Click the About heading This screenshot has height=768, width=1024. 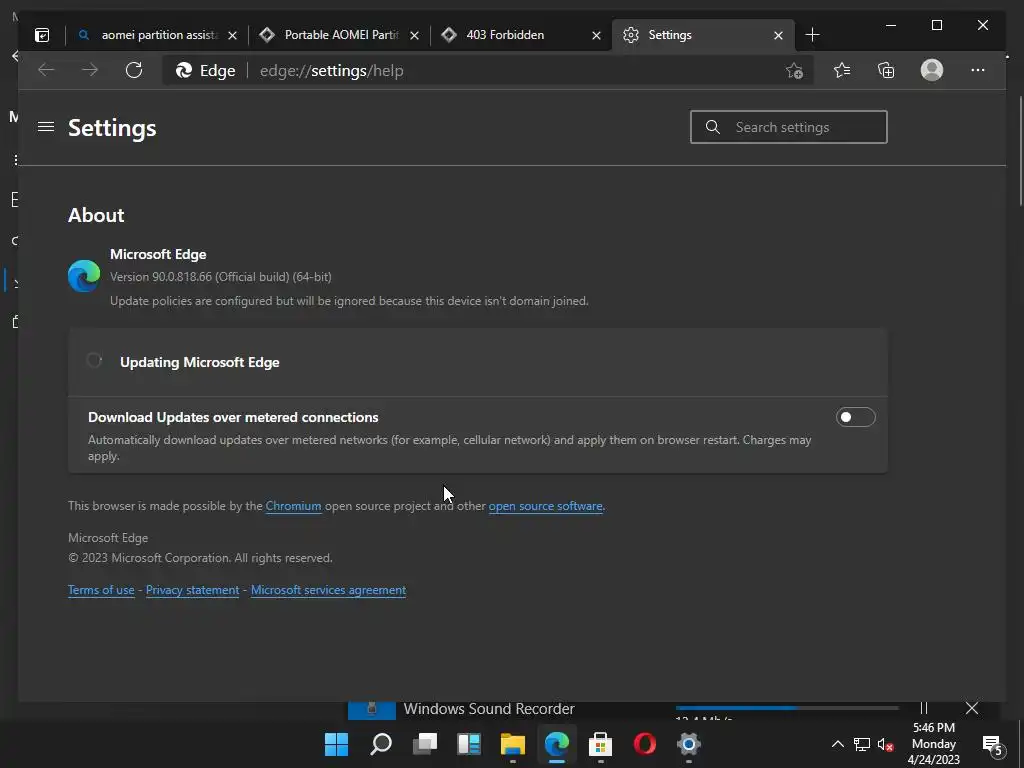pos(96,215)
